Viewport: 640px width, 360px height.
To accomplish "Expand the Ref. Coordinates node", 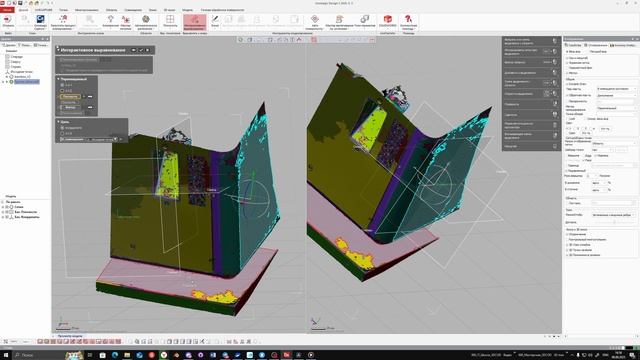I will pos(3,217).
